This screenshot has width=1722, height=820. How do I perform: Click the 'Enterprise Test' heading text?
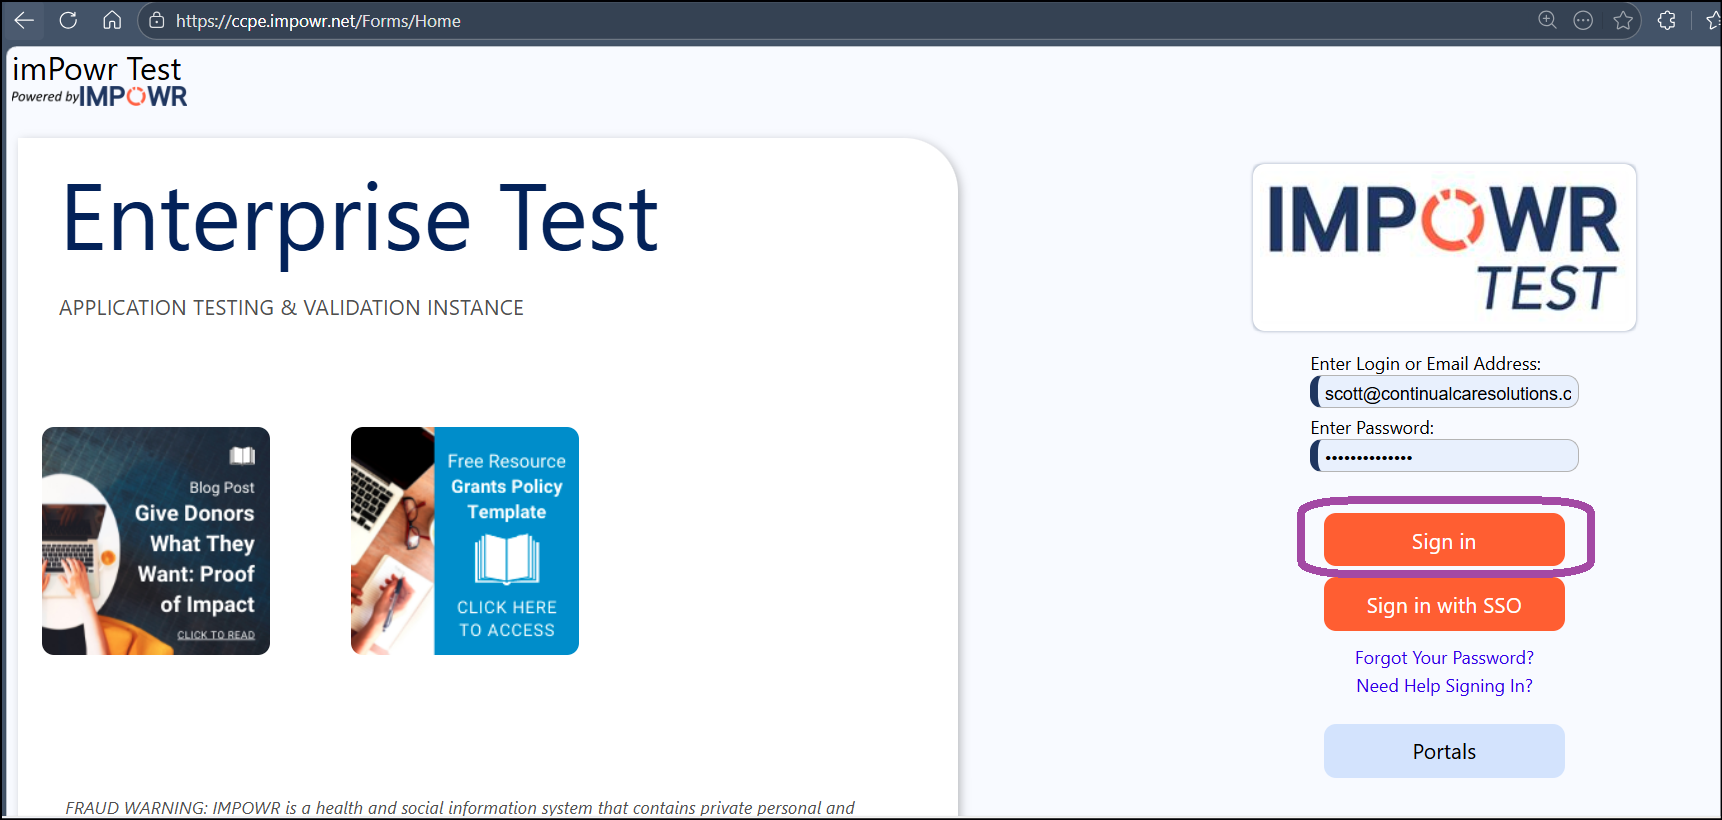[x=360, y=221]
